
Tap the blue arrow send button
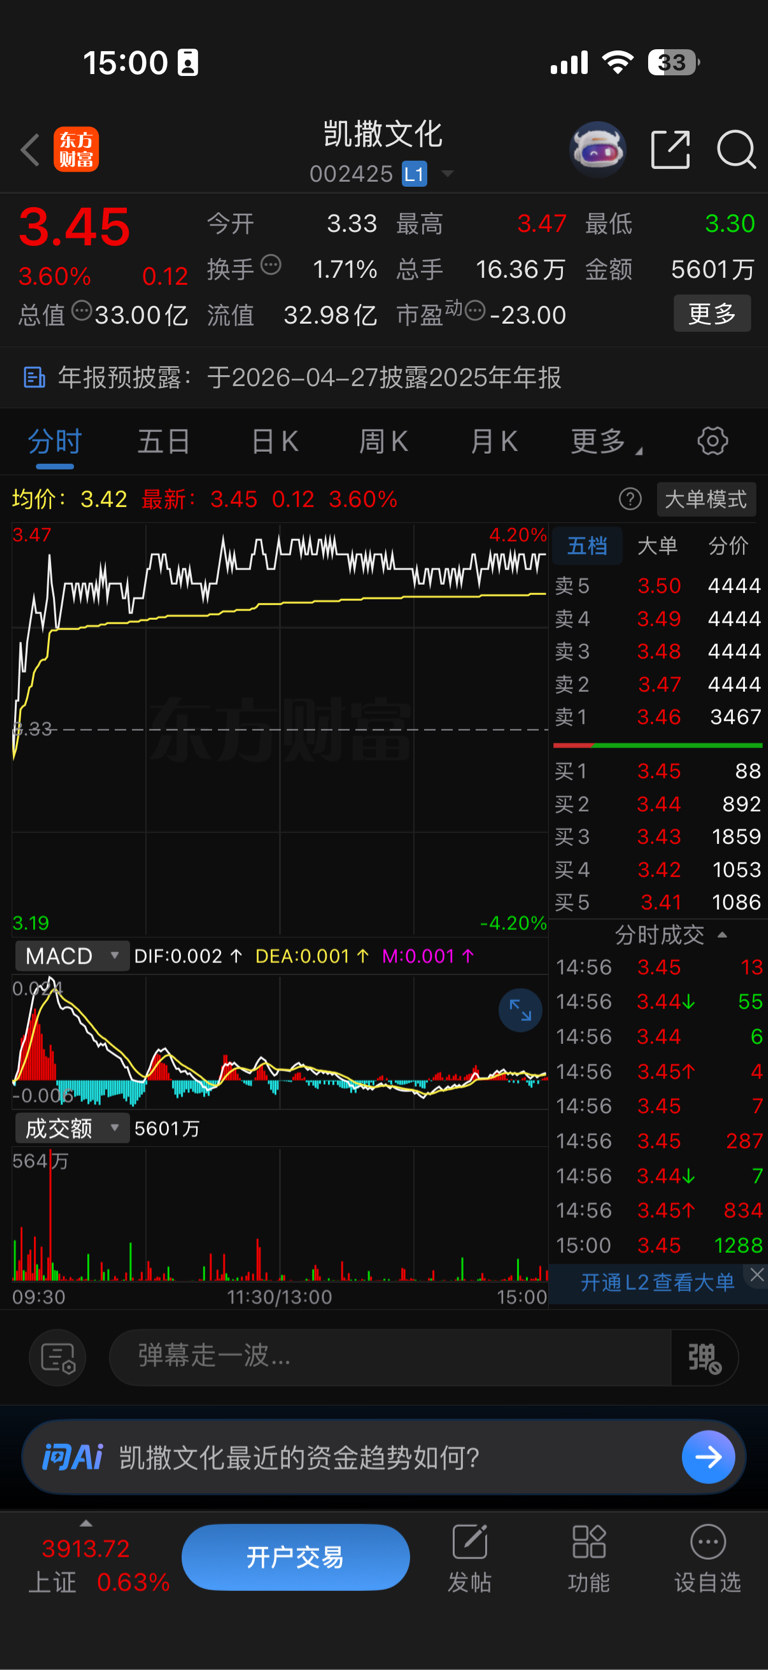[708, 1457]
